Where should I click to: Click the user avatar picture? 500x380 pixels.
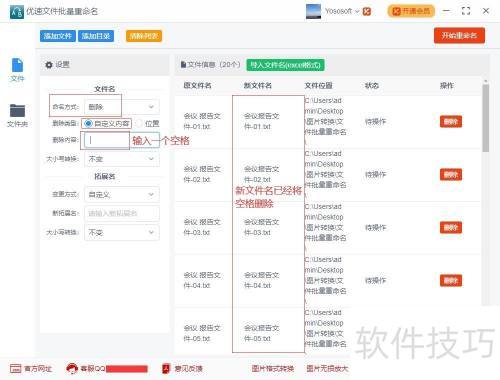313,12
